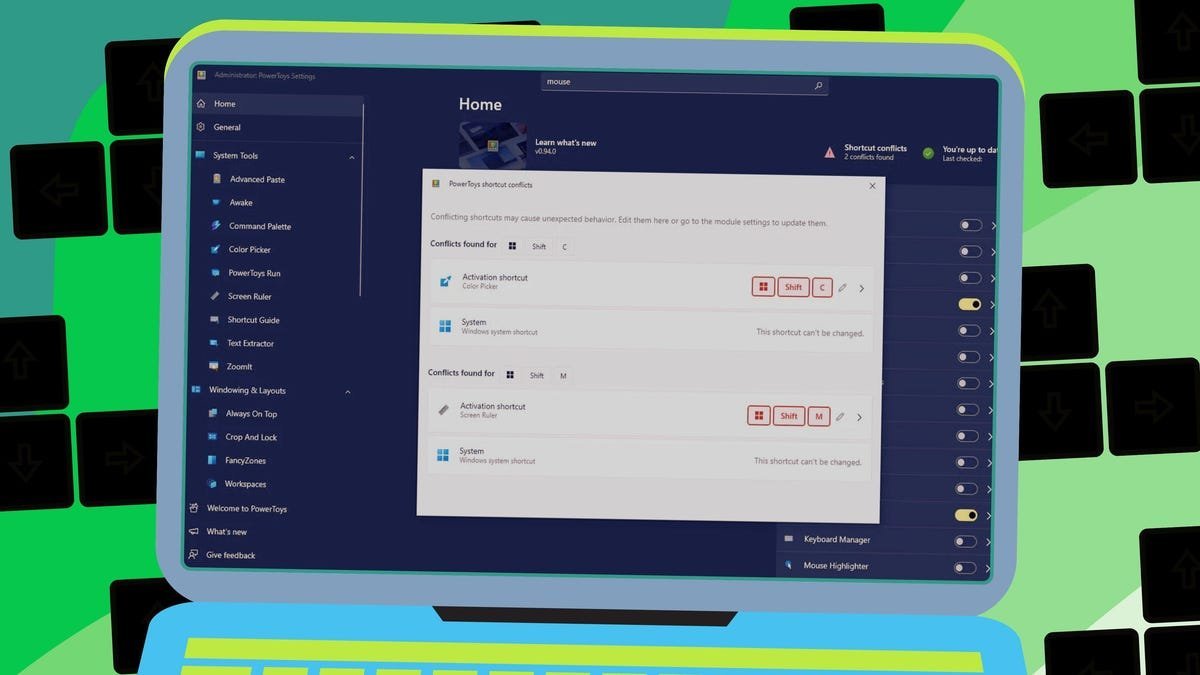The height and width of the screenshot is (675, 1200).
Task: Click the Screen Ruler sidebar icon
Action: tap(215, 297)
